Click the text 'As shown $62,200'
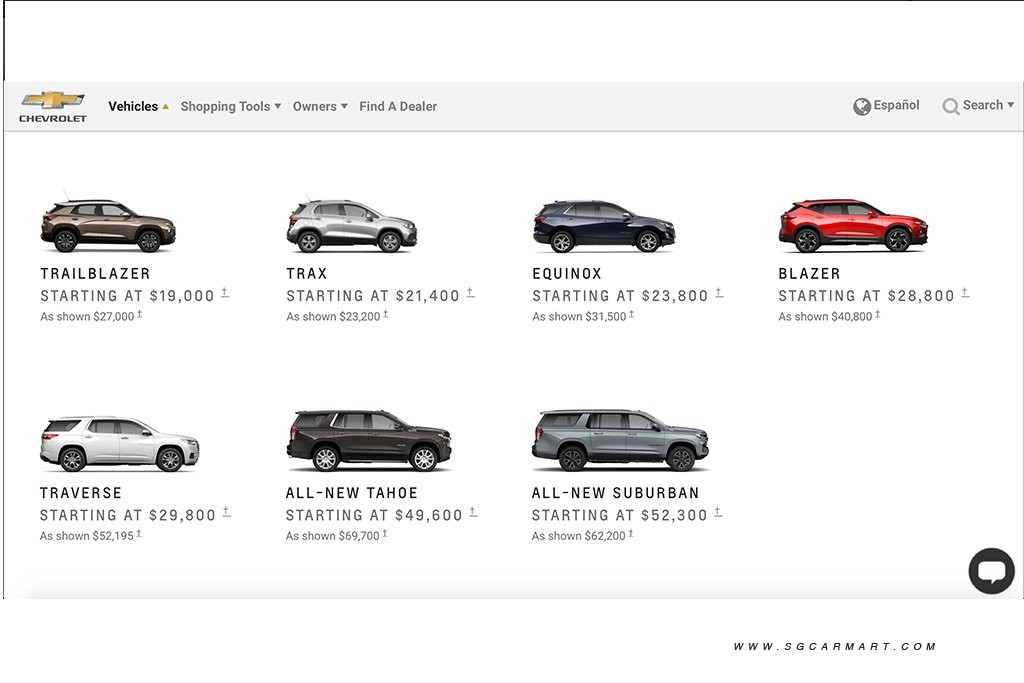Screen dimensions: 1024x683 [579, 536]
